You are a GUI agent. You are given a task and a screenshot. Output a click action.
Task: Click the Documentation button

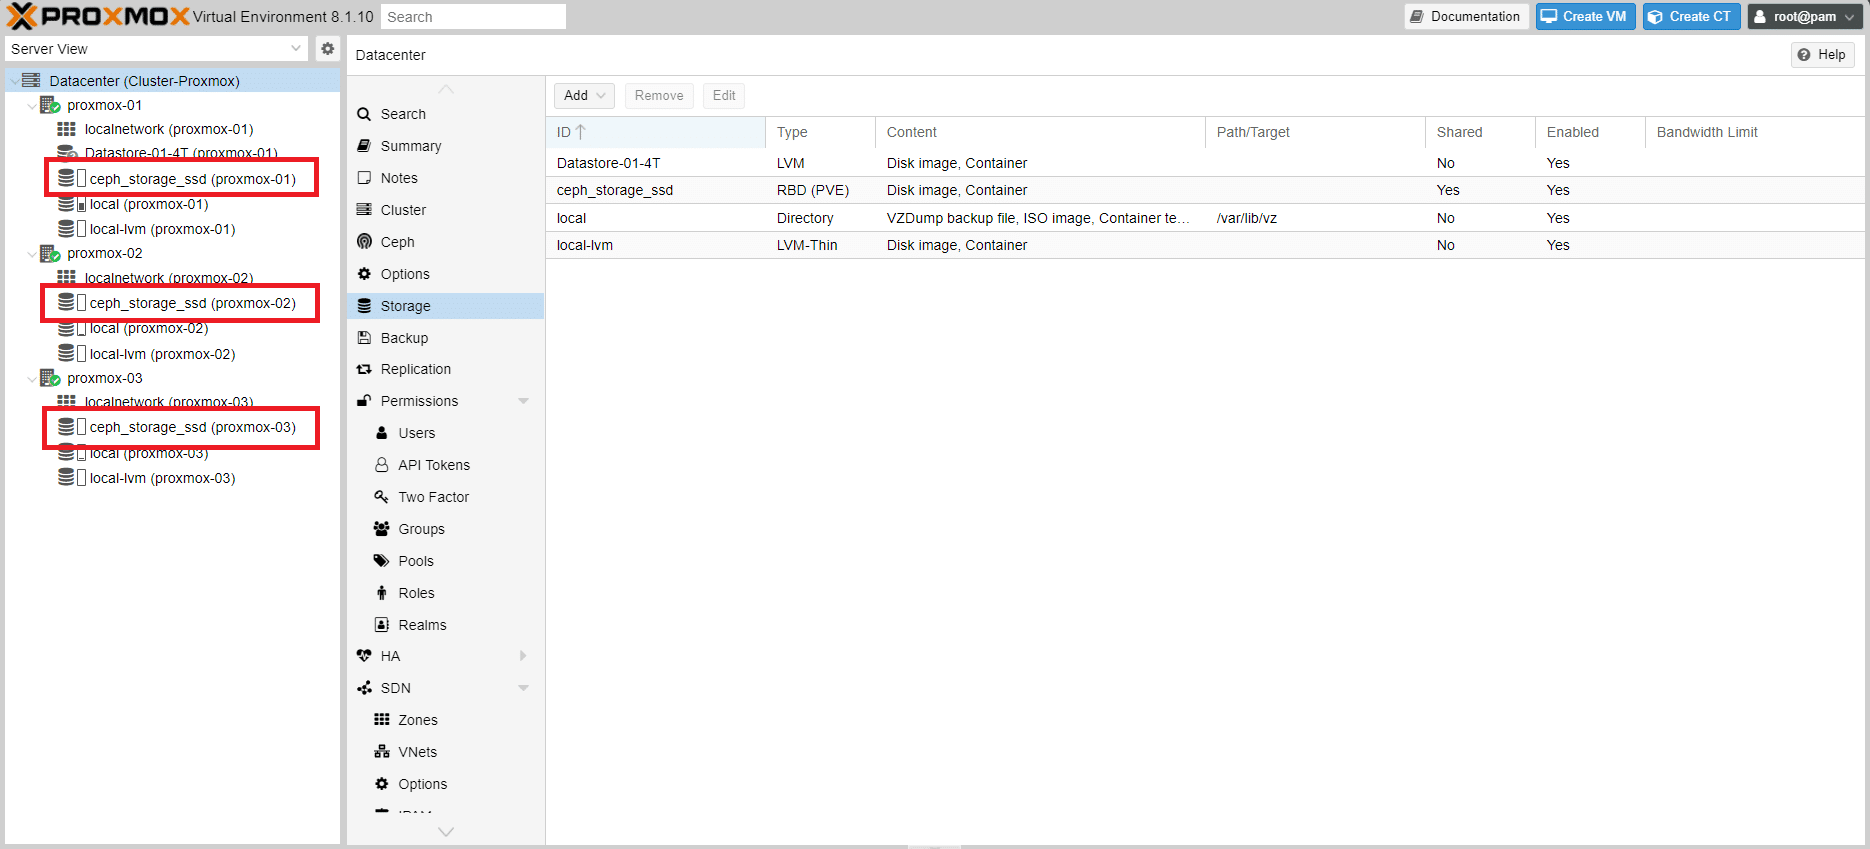[1466, 16]
